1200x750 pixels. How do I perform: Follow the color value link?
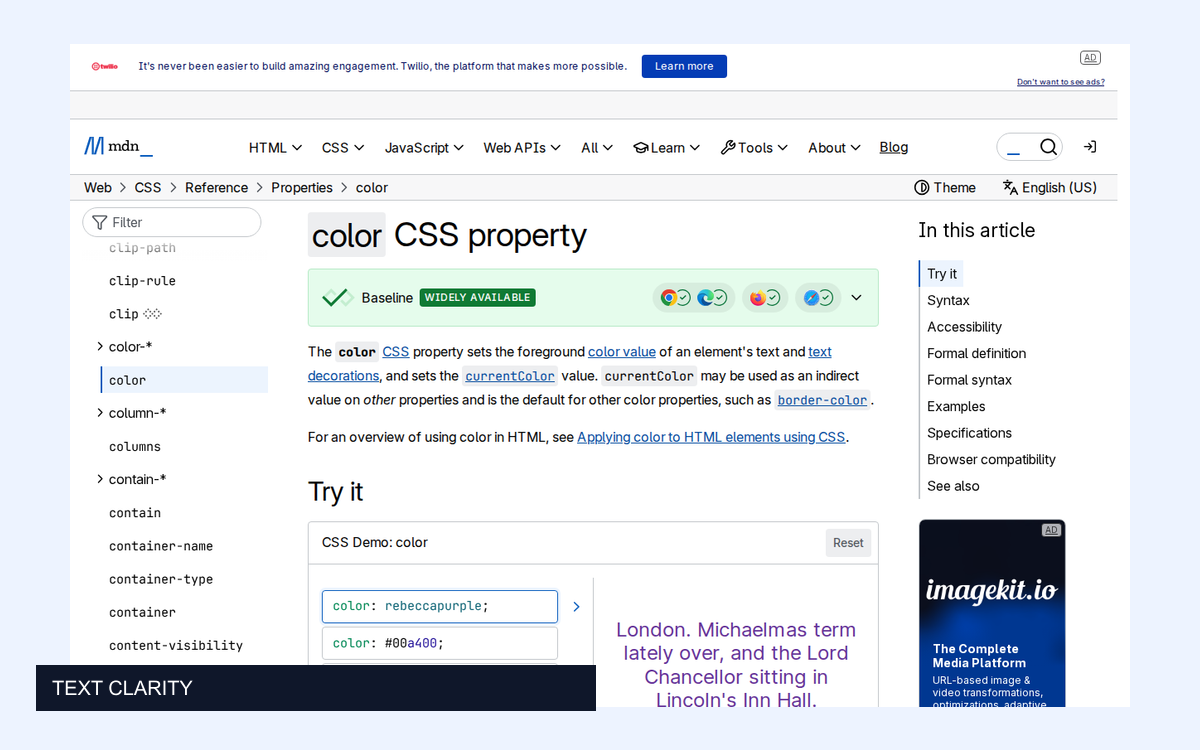coord(622,352)
